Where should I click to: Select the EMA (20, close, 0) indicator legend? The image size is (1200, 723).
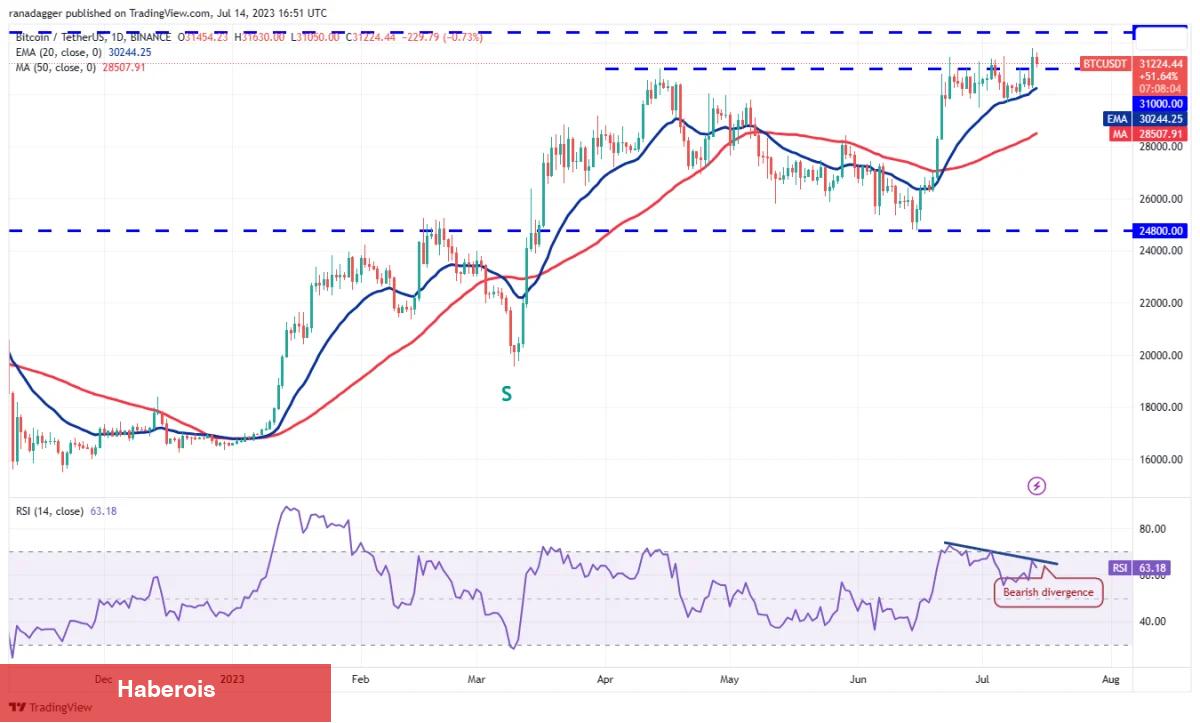pos(59,51)
